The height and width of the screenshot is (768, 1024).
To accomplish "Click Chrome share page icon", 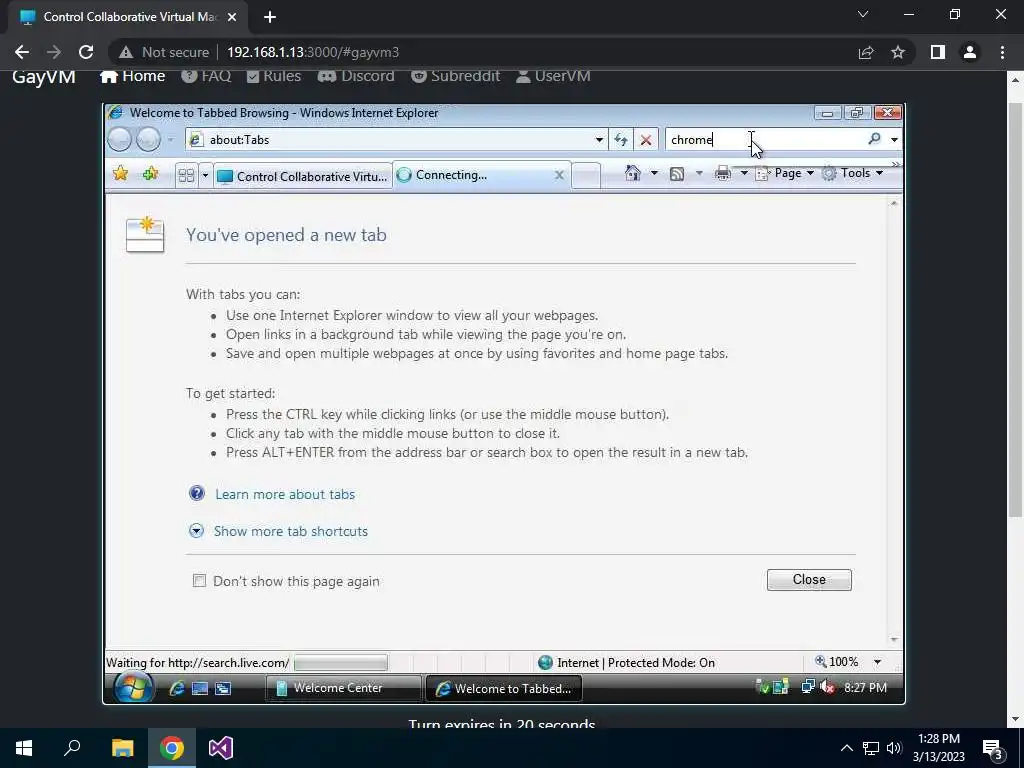I will (x=866, y=52).
